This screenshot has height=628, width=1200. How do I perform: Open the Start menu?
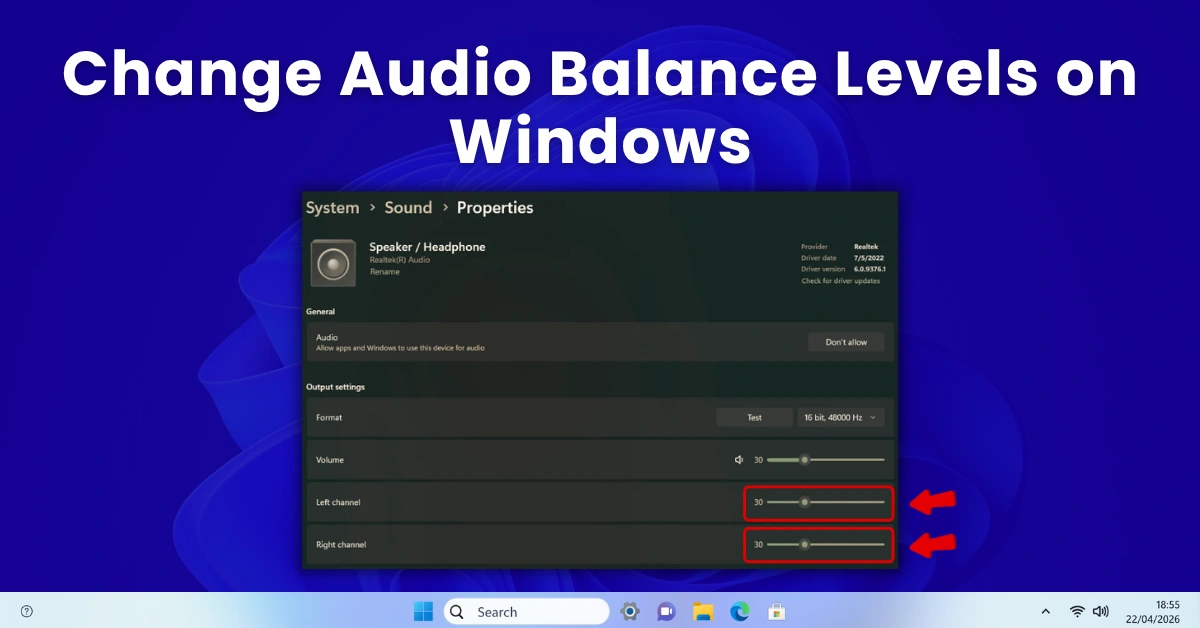[423, 611]
